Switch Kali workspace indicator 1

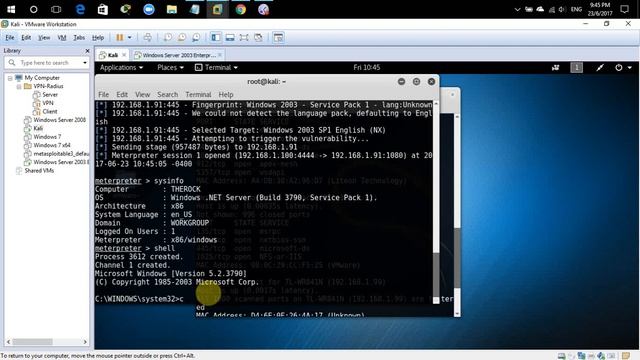[x=576, y=67]
